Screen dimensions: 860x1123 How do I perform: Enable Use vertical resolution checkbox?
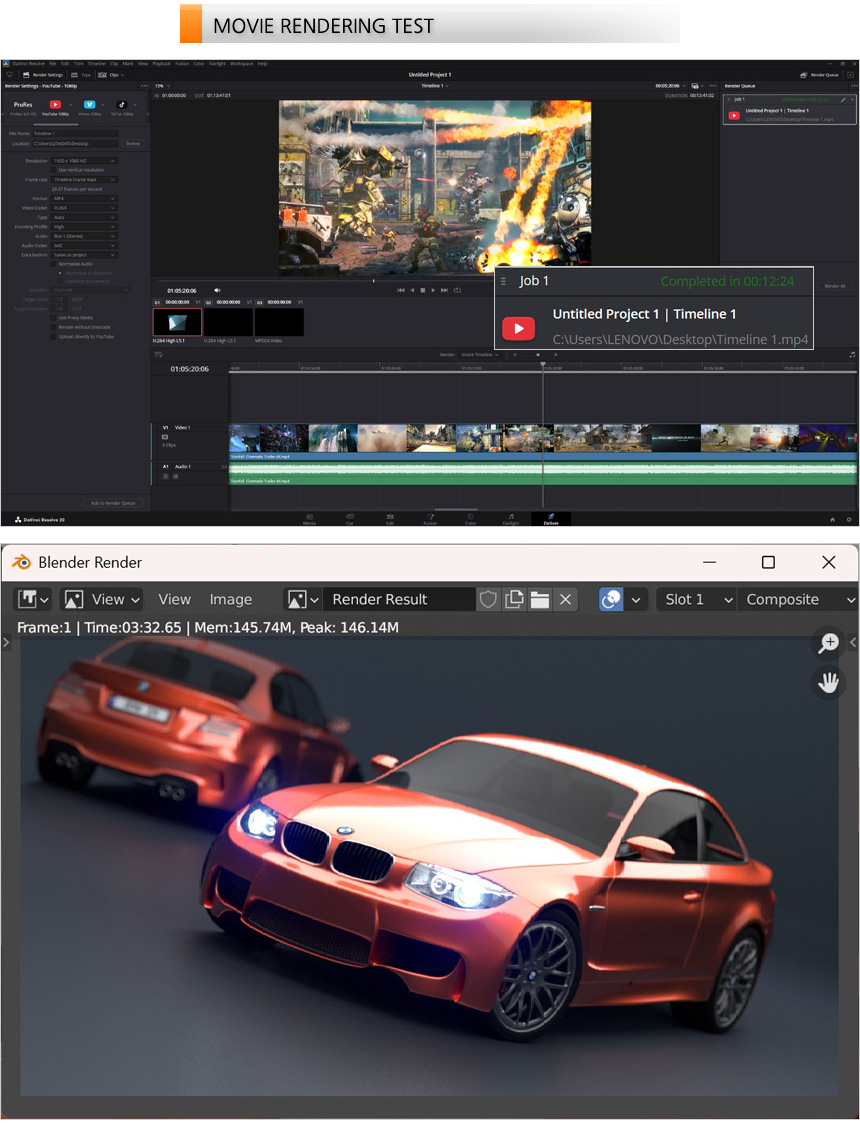click(x=54, y=170)
